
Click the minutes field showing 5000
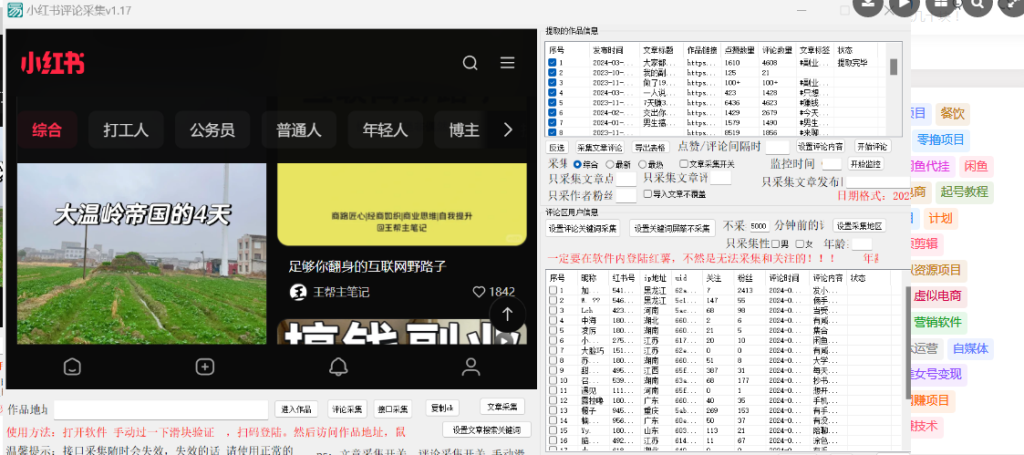point(759,226)
